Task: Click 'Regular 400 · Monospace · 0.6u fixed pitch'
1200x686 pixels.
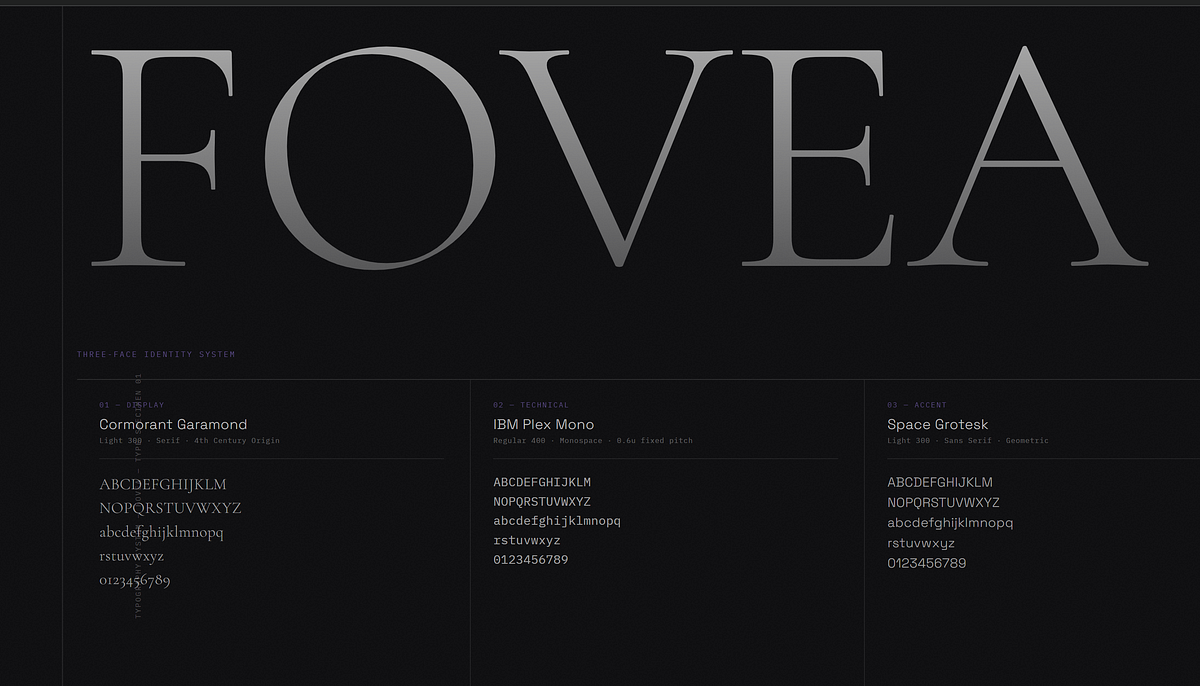Action: coord(593,441)
